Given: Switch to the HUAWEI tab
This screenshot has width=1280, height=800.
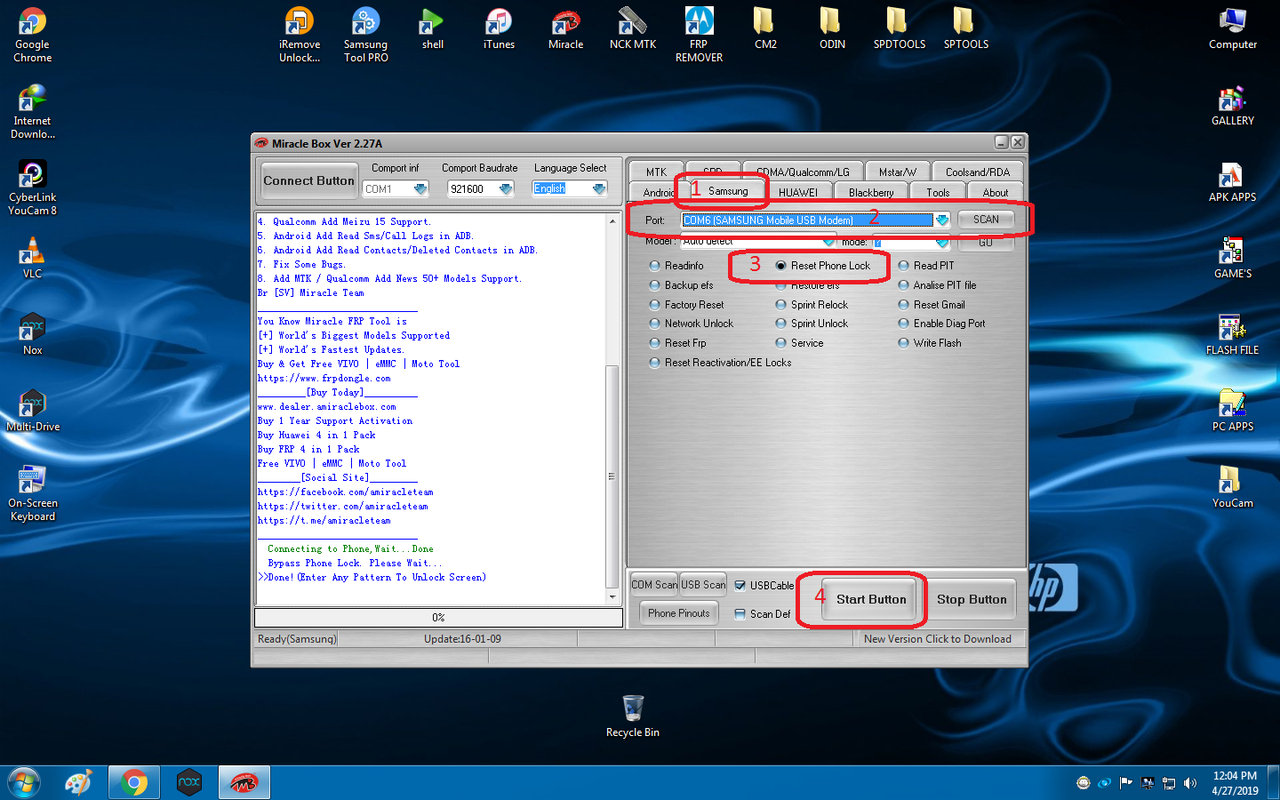Looking at the screenshot, I should 798,192.
